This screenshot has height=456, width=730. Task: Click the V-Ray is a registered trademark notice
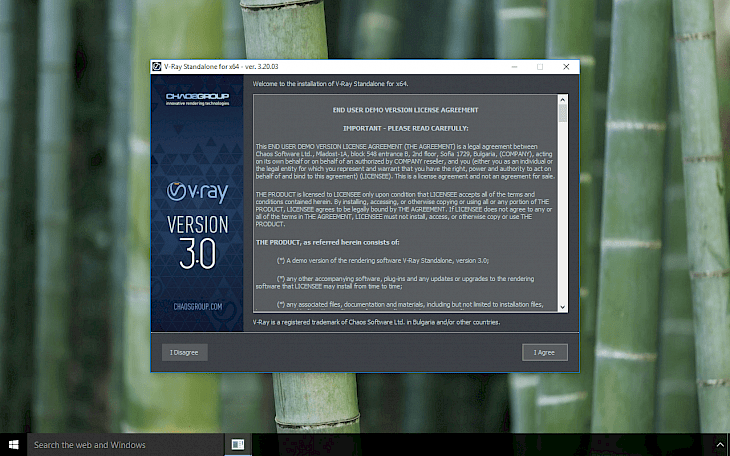376,322
